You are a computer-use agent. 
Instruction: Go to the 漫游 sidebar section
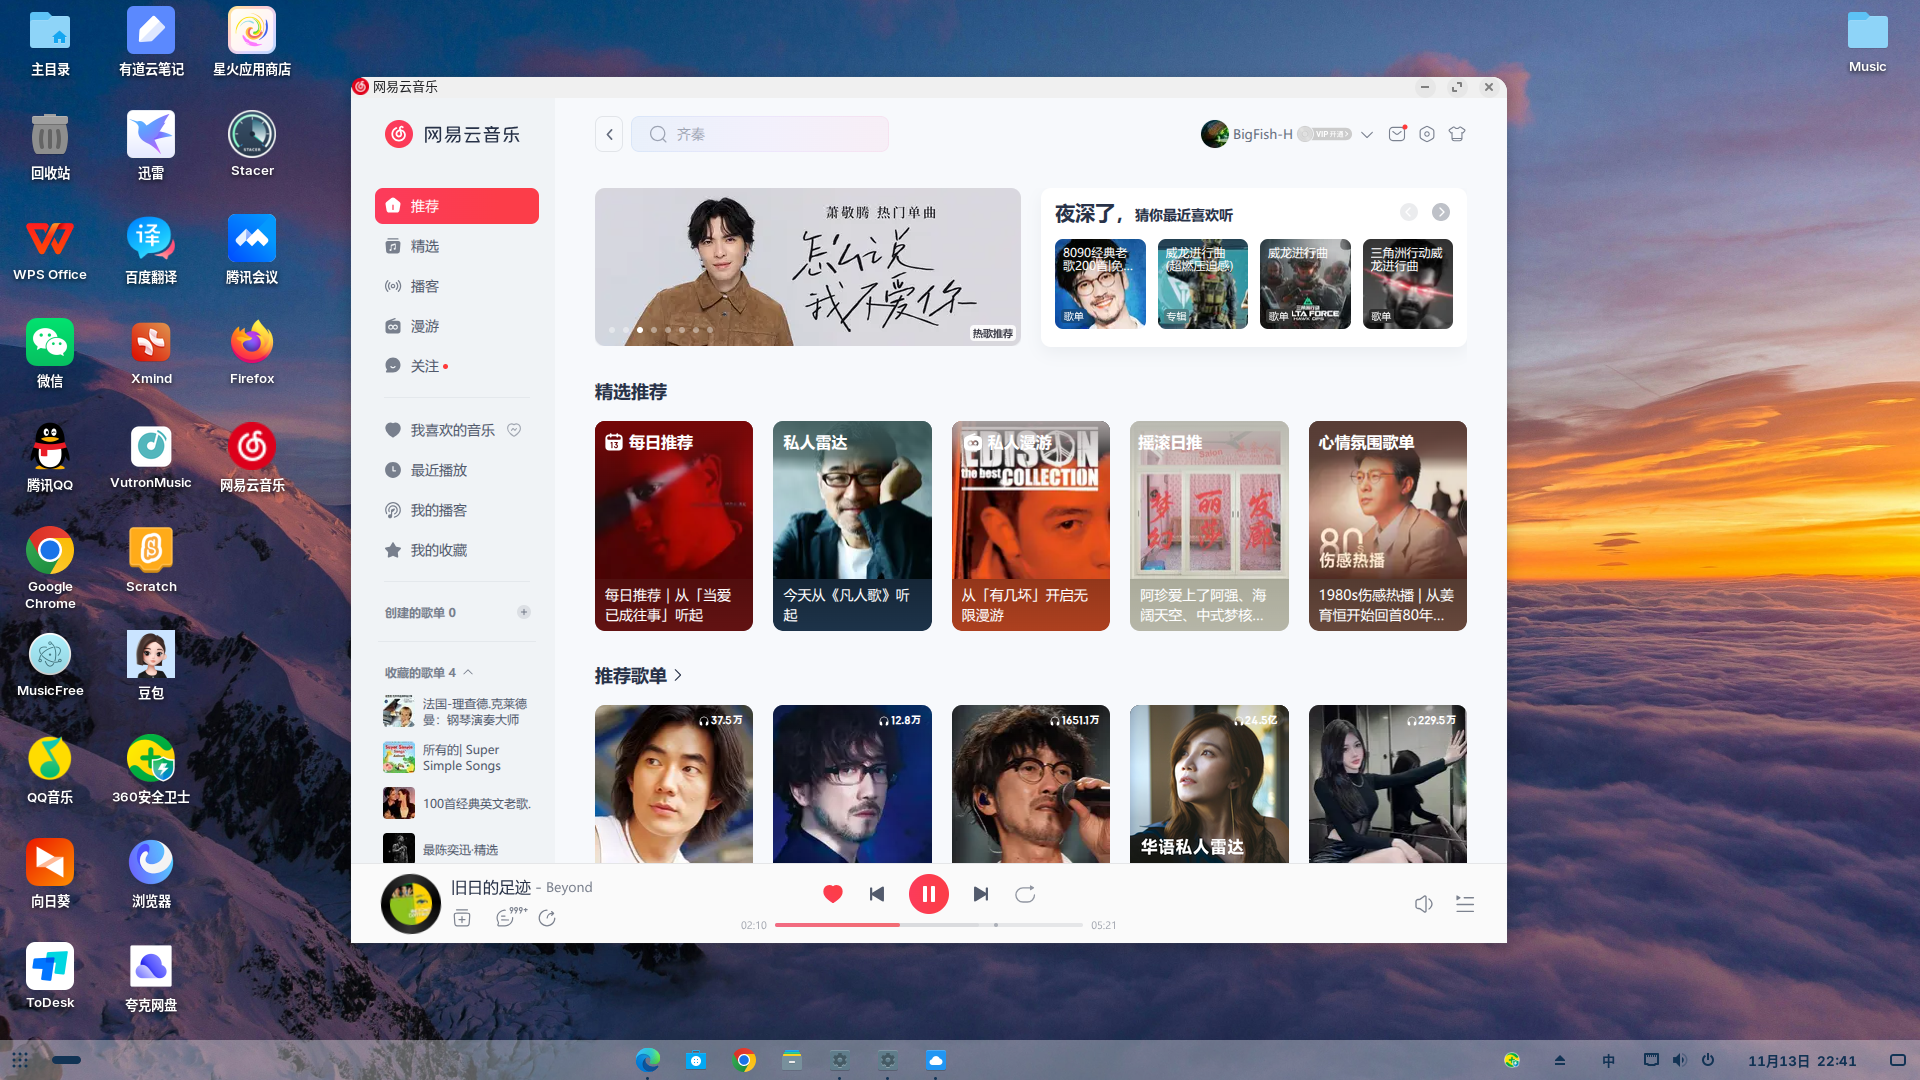point(457,326)
